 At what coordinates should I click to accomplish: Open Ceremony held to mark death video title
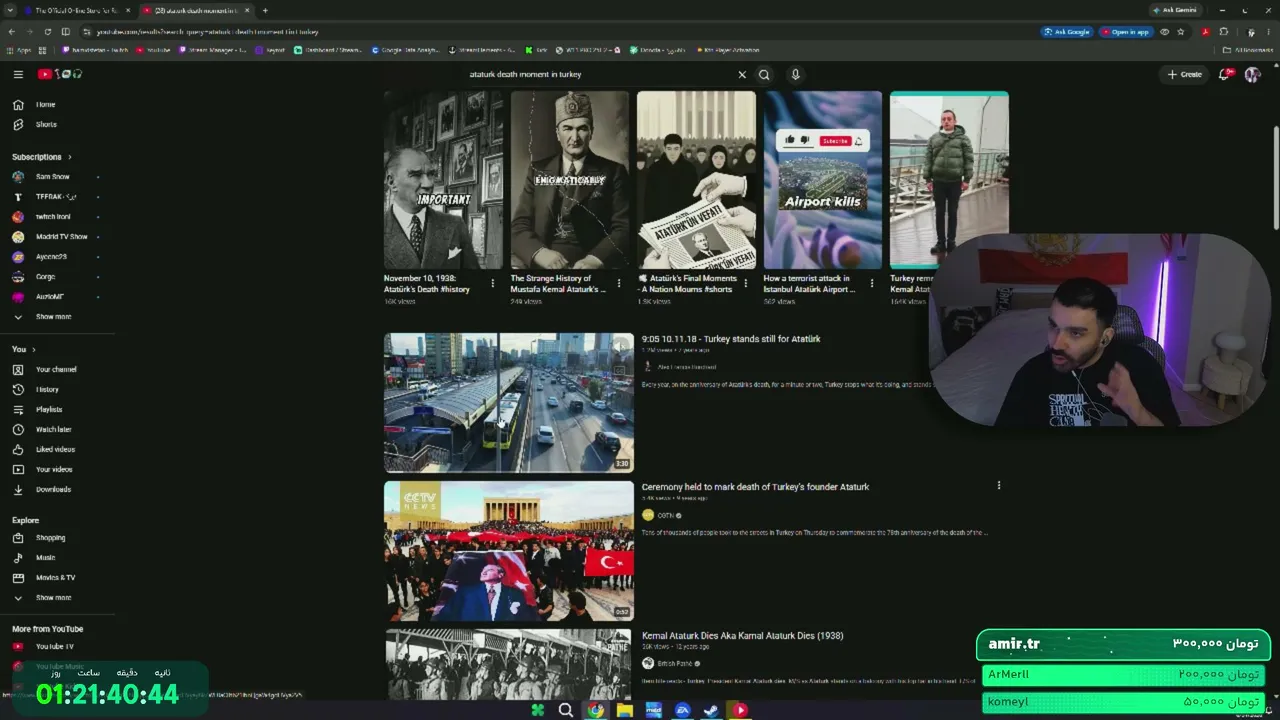(x=755, y=487)
